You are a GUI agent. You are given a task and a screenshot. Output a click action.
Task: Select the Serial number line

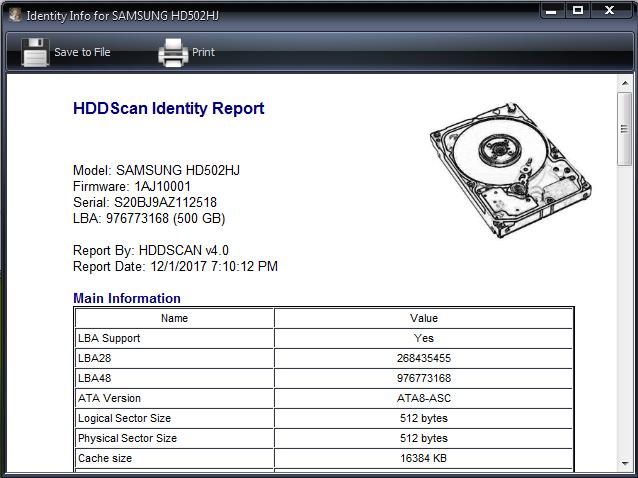145,202
